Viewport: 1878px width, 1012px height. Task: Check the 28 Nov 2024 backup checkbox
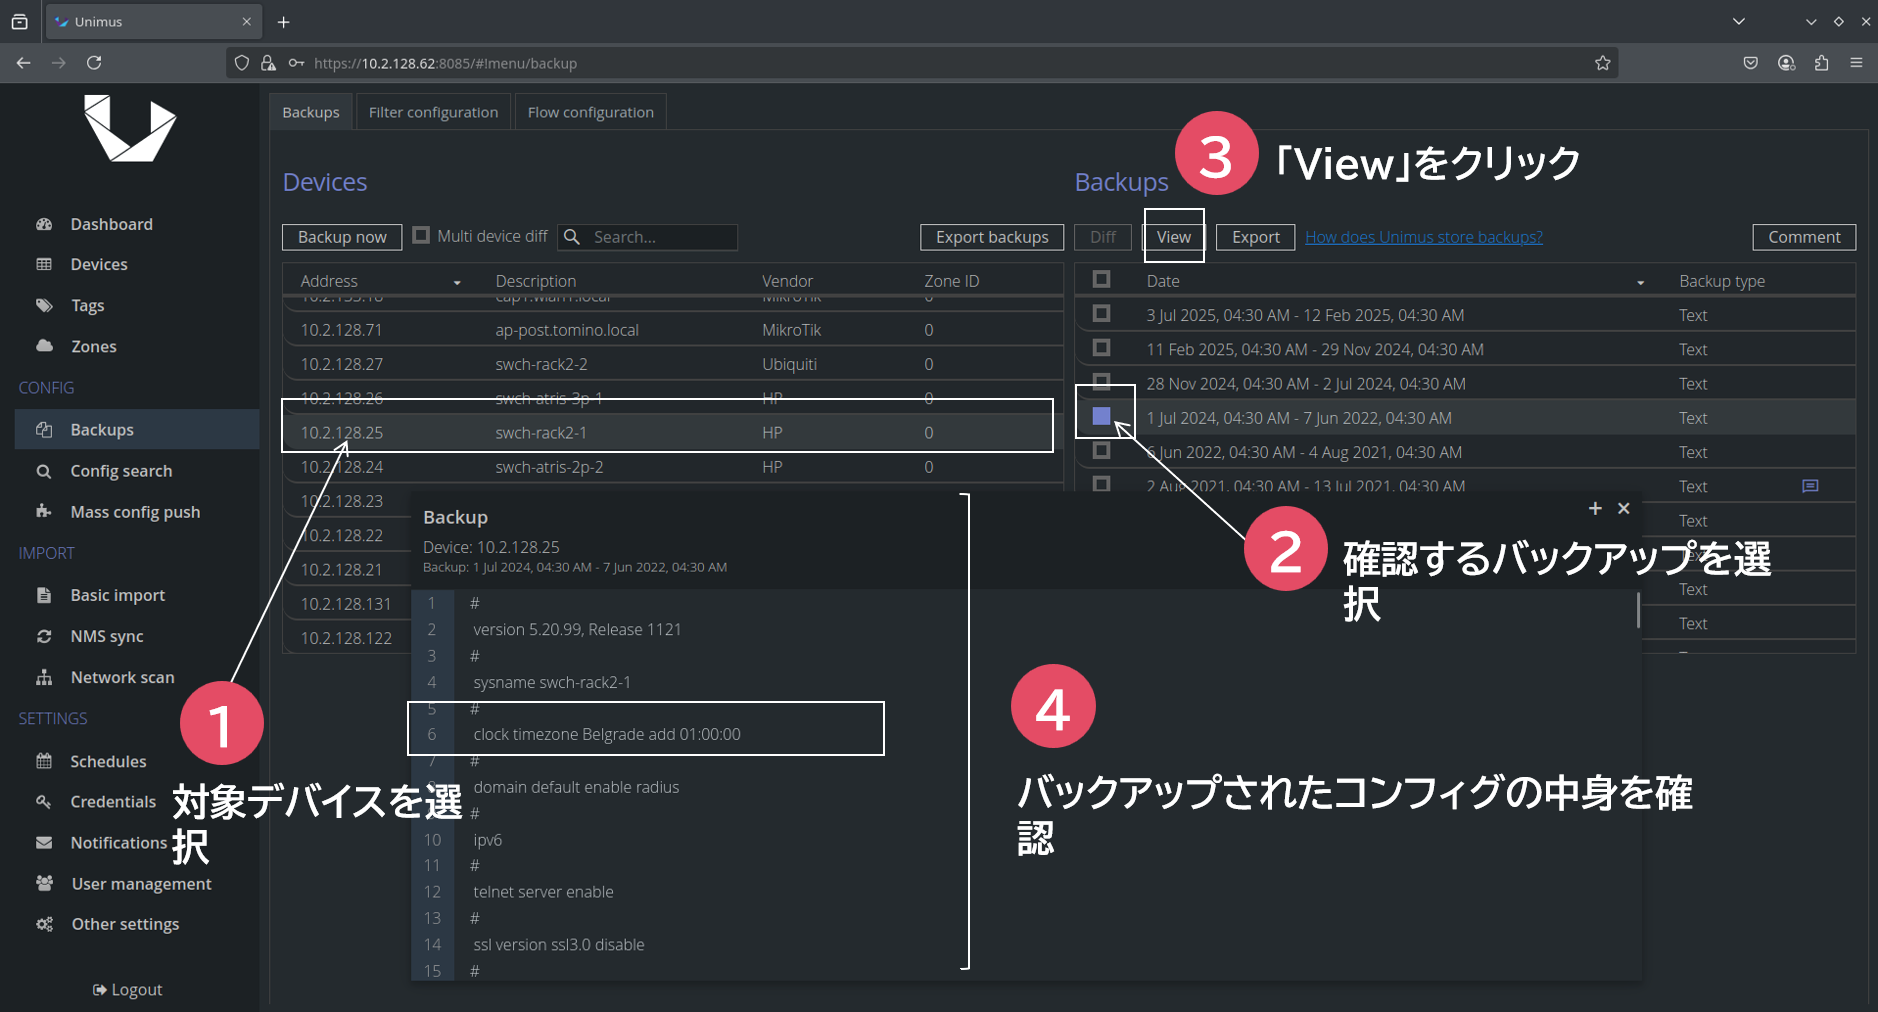coord(1101,381)
